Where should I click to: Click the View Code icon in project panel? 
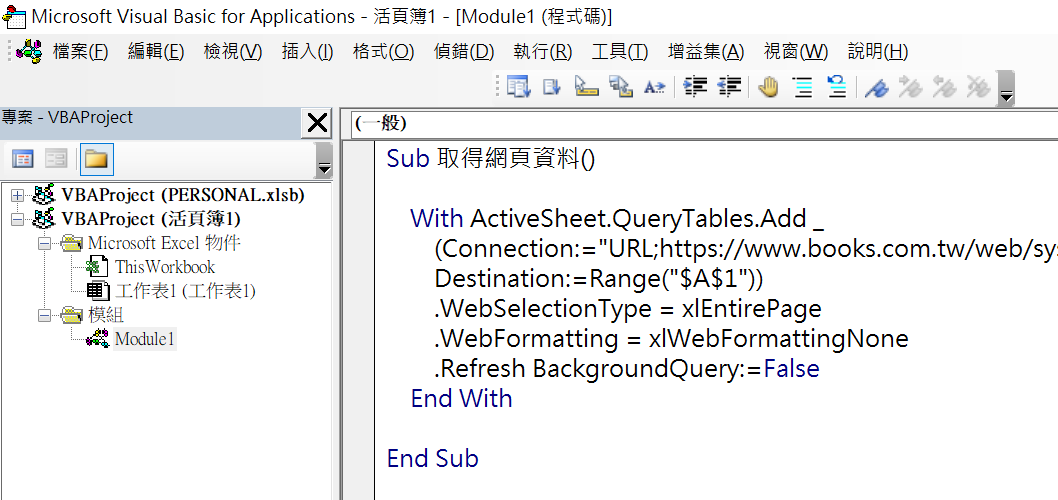tap(24, 159)
